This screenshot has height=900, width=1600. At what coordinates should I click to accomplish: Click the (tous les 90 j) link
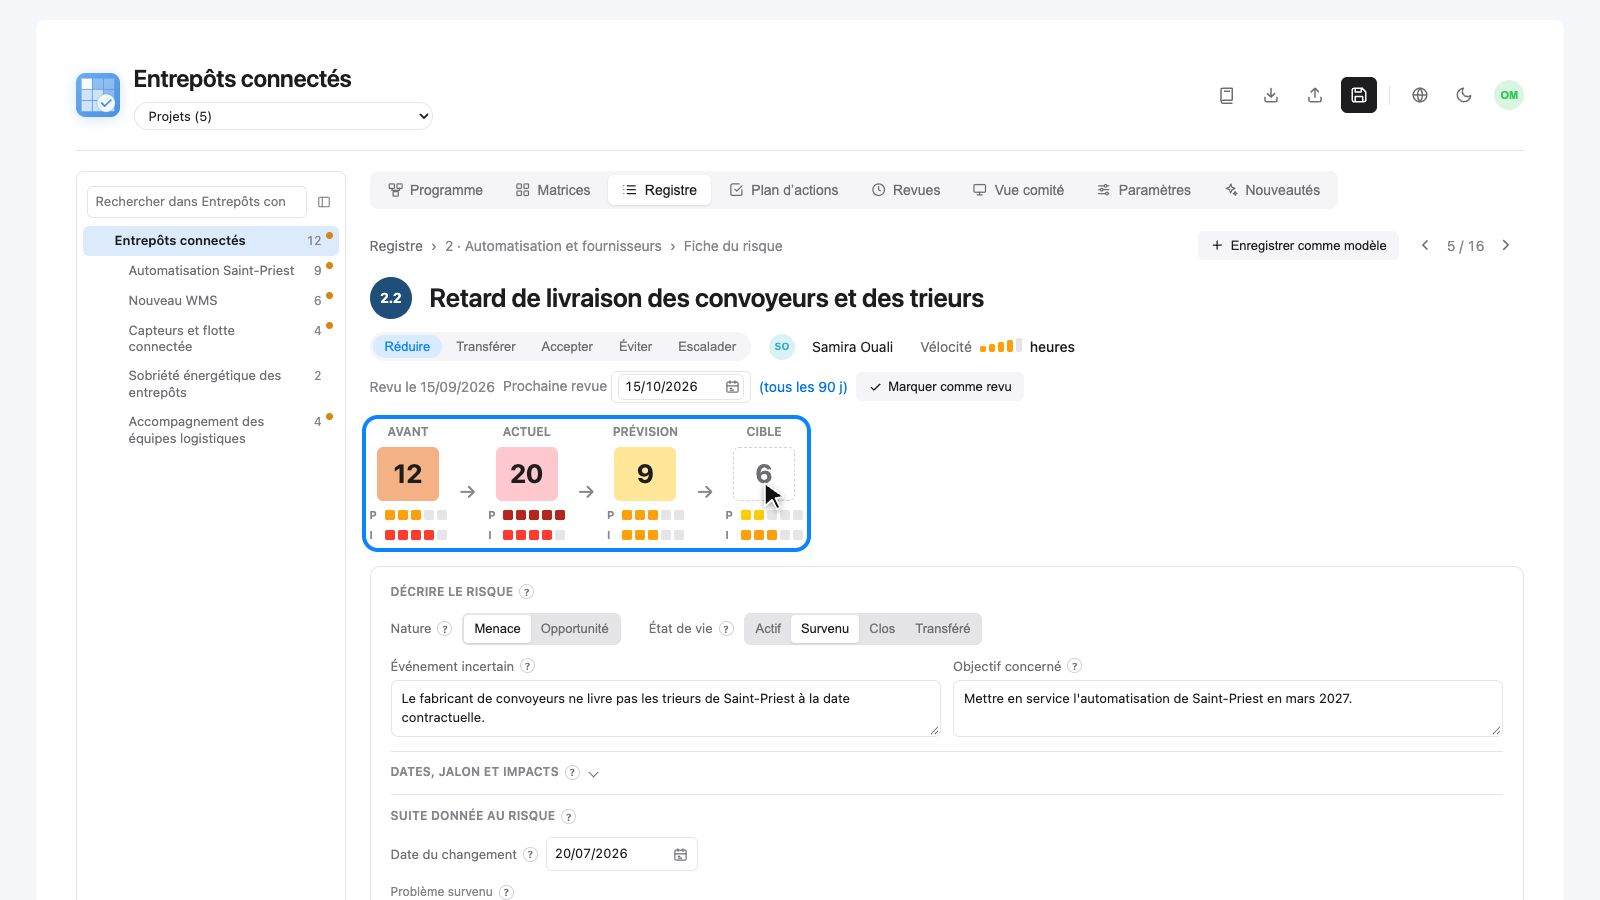[803, 387]
